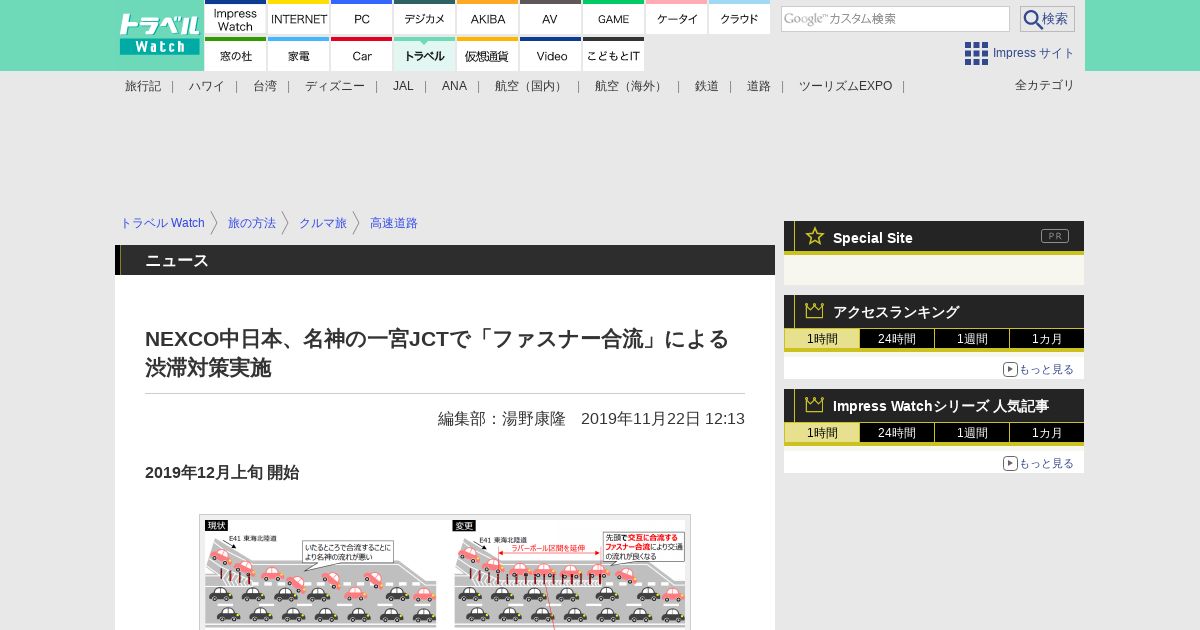Click the Impress Watchシリーズ crown icon
The width and height of the screenshot is (1200, 630).
click(815, 404)
